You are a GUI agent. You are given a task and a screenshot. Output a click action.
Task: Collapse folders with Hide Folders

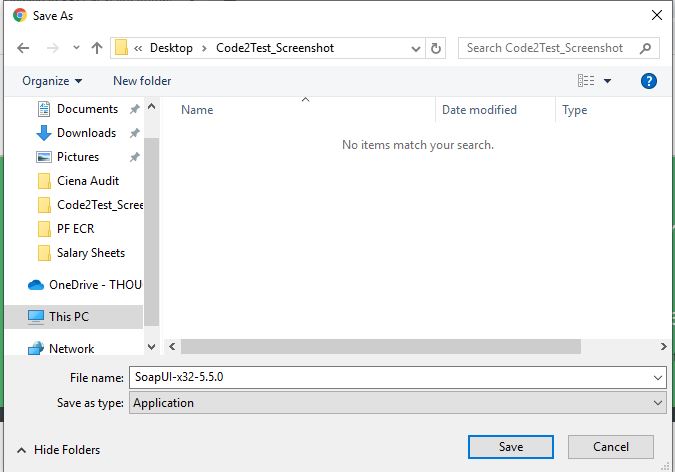59,450
